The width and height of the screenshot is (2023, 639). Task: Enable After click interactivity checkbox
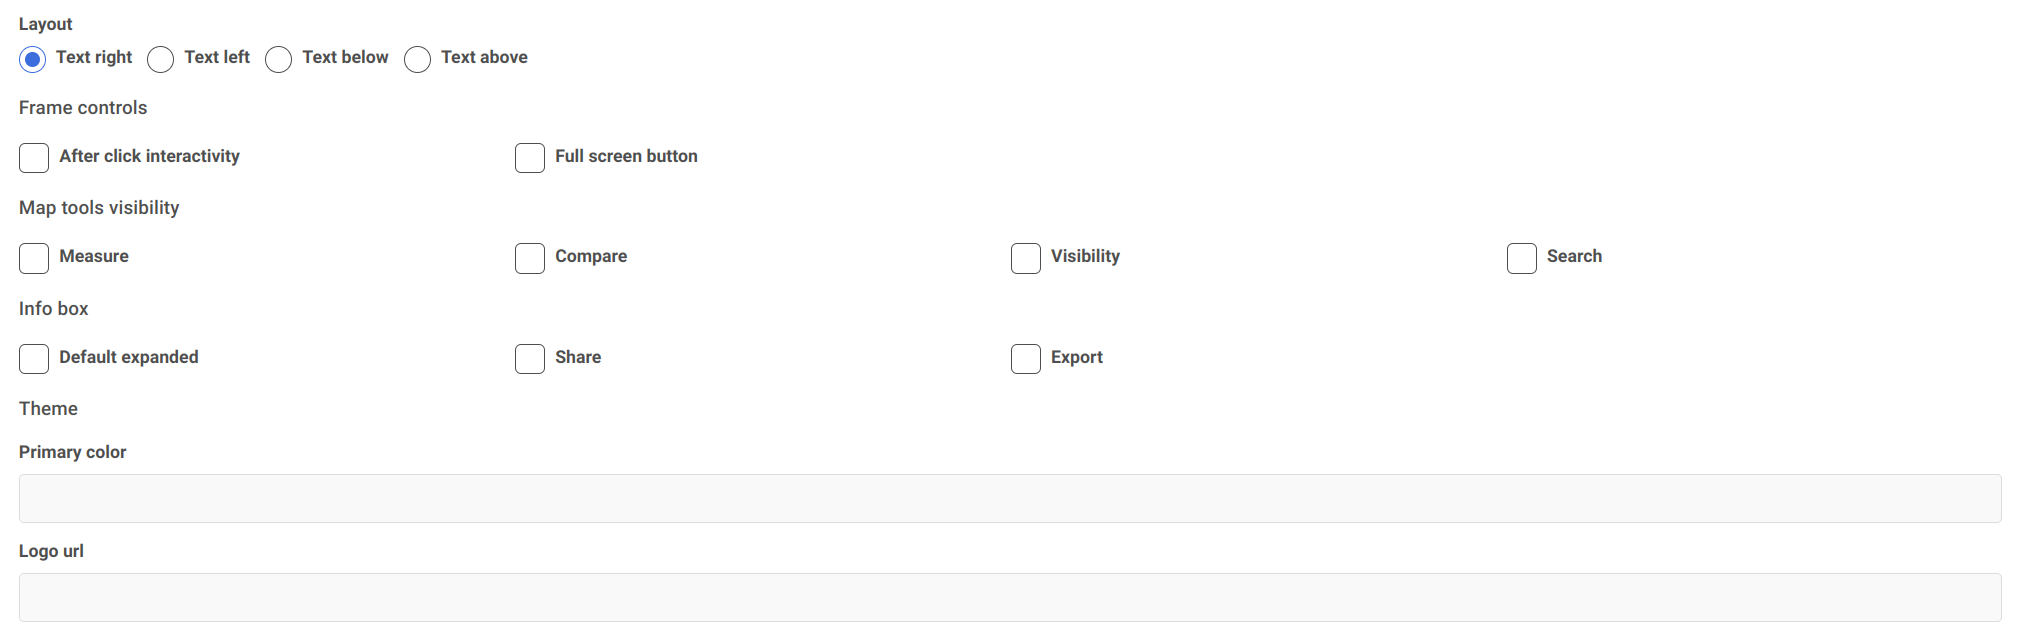34,158
